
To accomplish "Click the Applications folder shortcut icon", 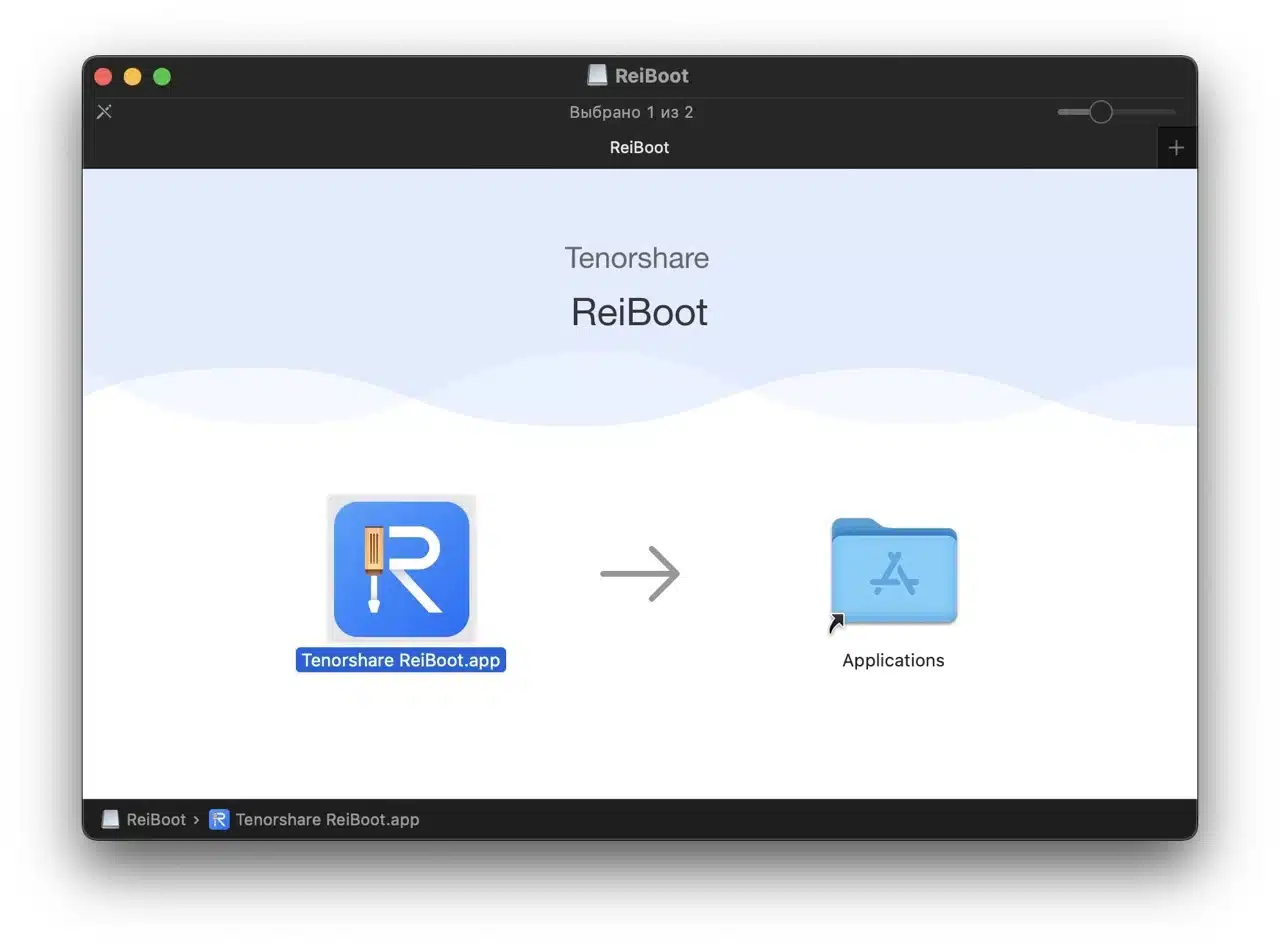I will (x=893, y=573).
